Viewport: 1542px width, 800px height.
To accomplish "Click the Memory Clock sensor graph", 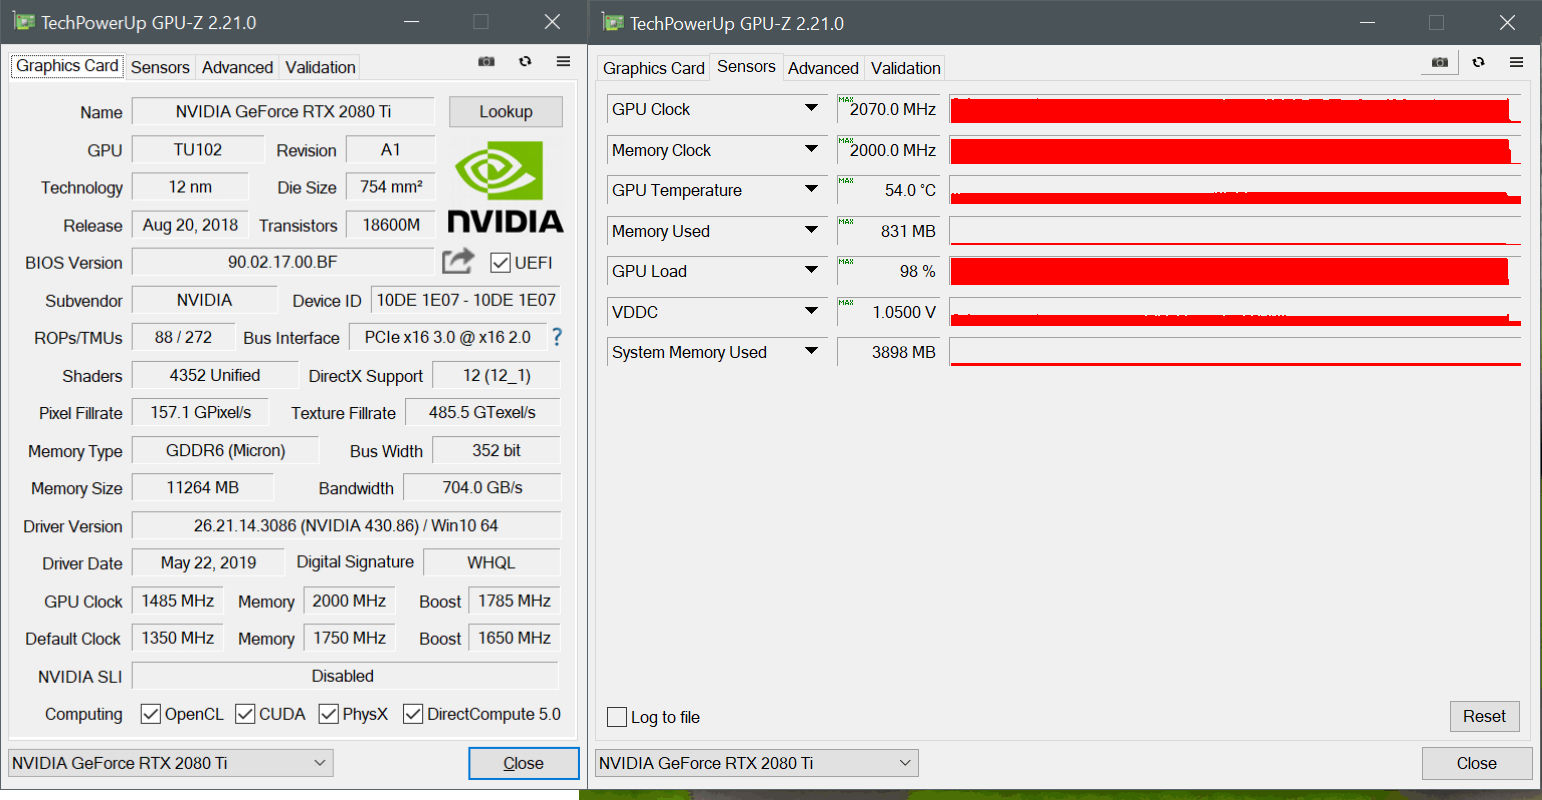I will [x=1235, y=150].
